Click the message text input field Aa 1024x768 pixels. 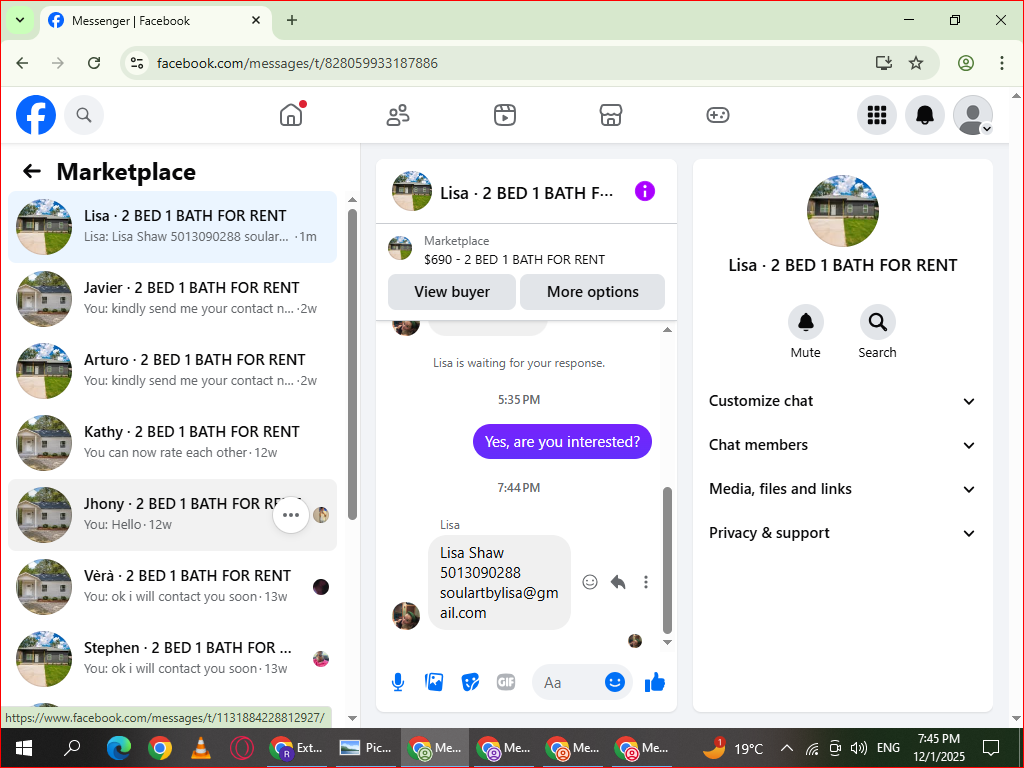pos(566,682)
